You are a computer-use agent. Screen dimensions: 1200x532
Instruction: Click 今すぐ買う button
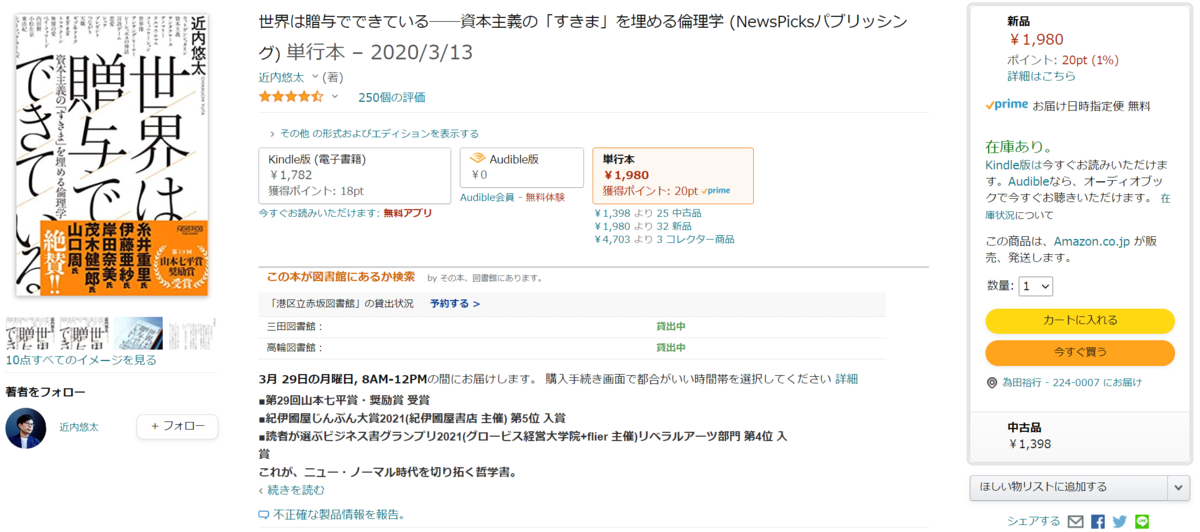click(1080, 352)
